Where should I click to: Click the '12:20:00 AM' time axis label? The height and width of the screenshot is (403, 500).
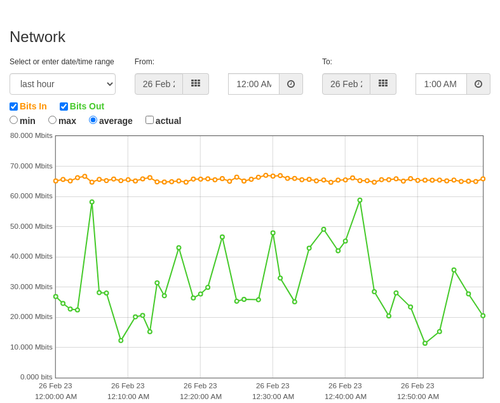(x=201, y=397)
